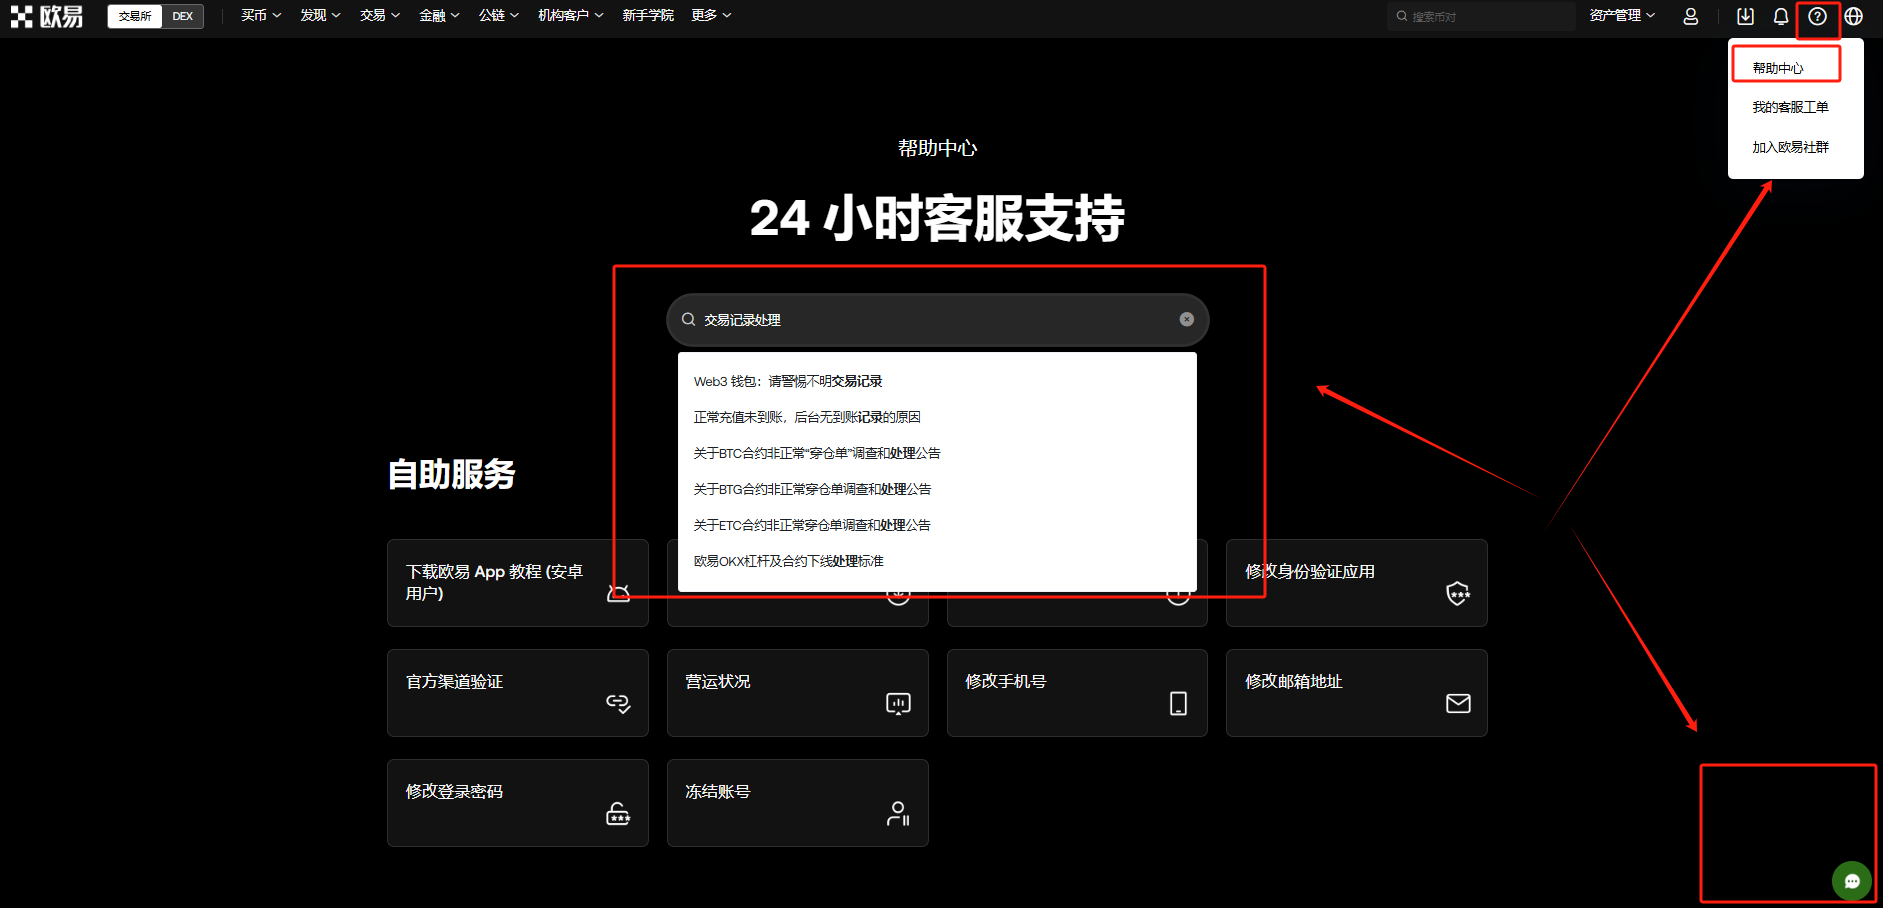The height and width of the screenshot is (908, 1883).
Task: Open the 修改手机号 card
Action: [1077, 693]
